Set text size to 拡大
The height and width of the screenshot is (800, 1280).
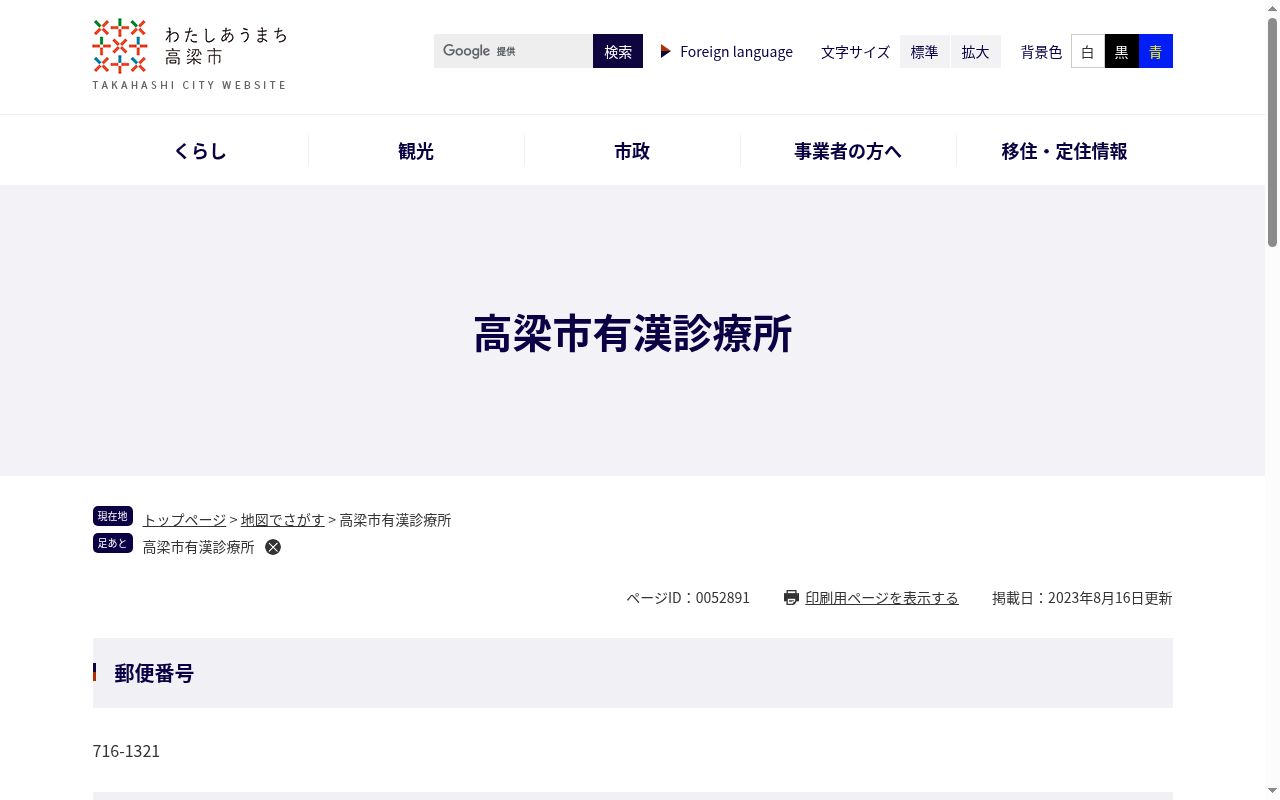(976, 51)
